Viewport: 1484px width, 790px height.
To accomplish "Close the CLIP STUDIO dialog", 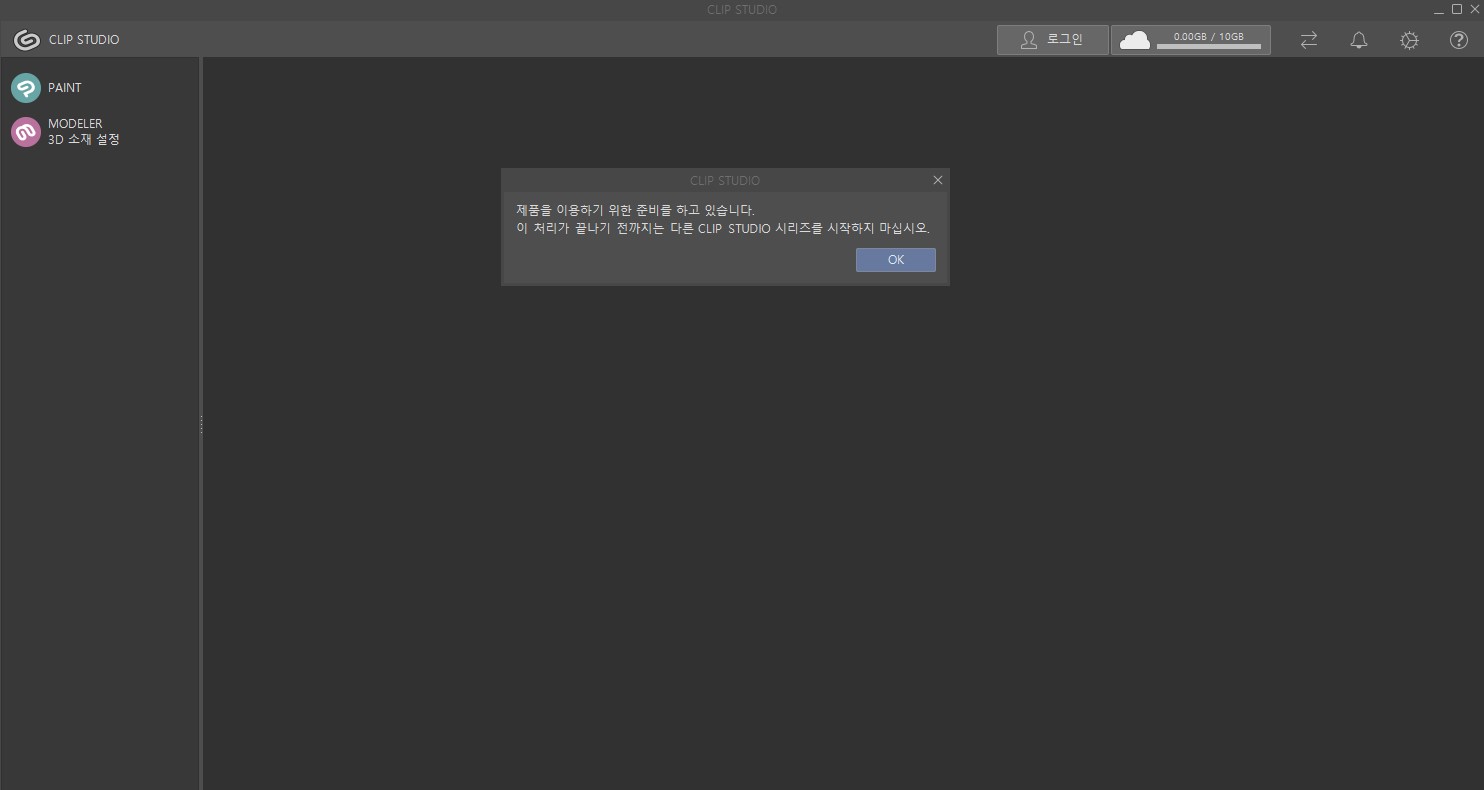I will click(x=937, y=180).
